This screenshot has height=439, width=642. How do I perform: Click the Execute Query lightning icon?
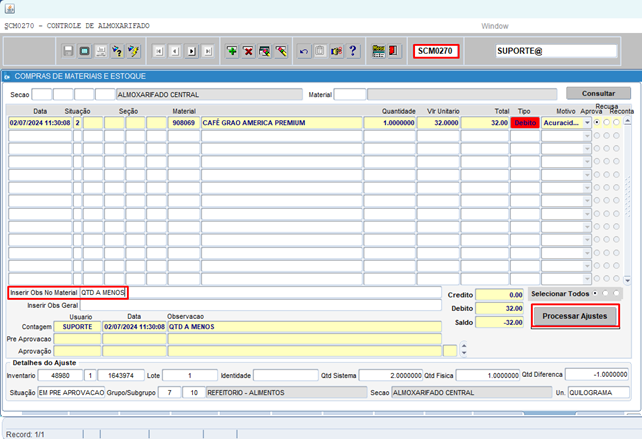133,51
